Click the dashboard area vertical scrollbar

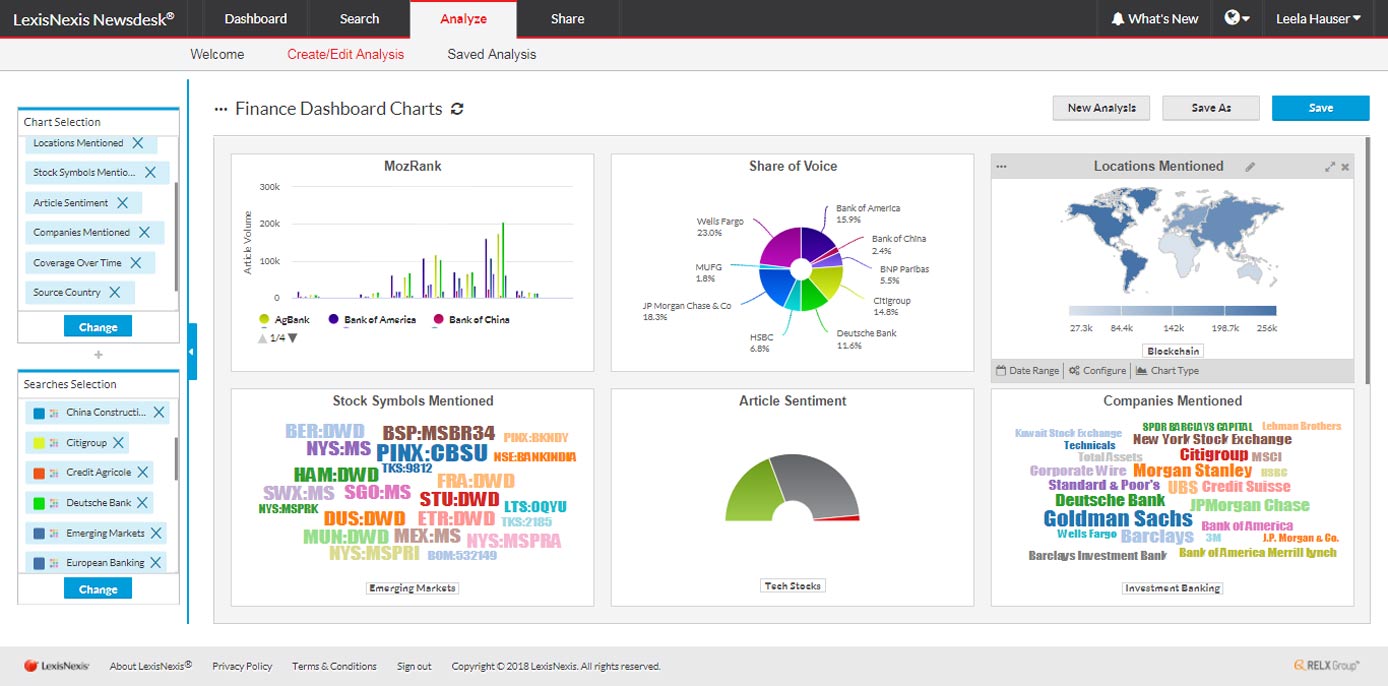[1366, 259]
